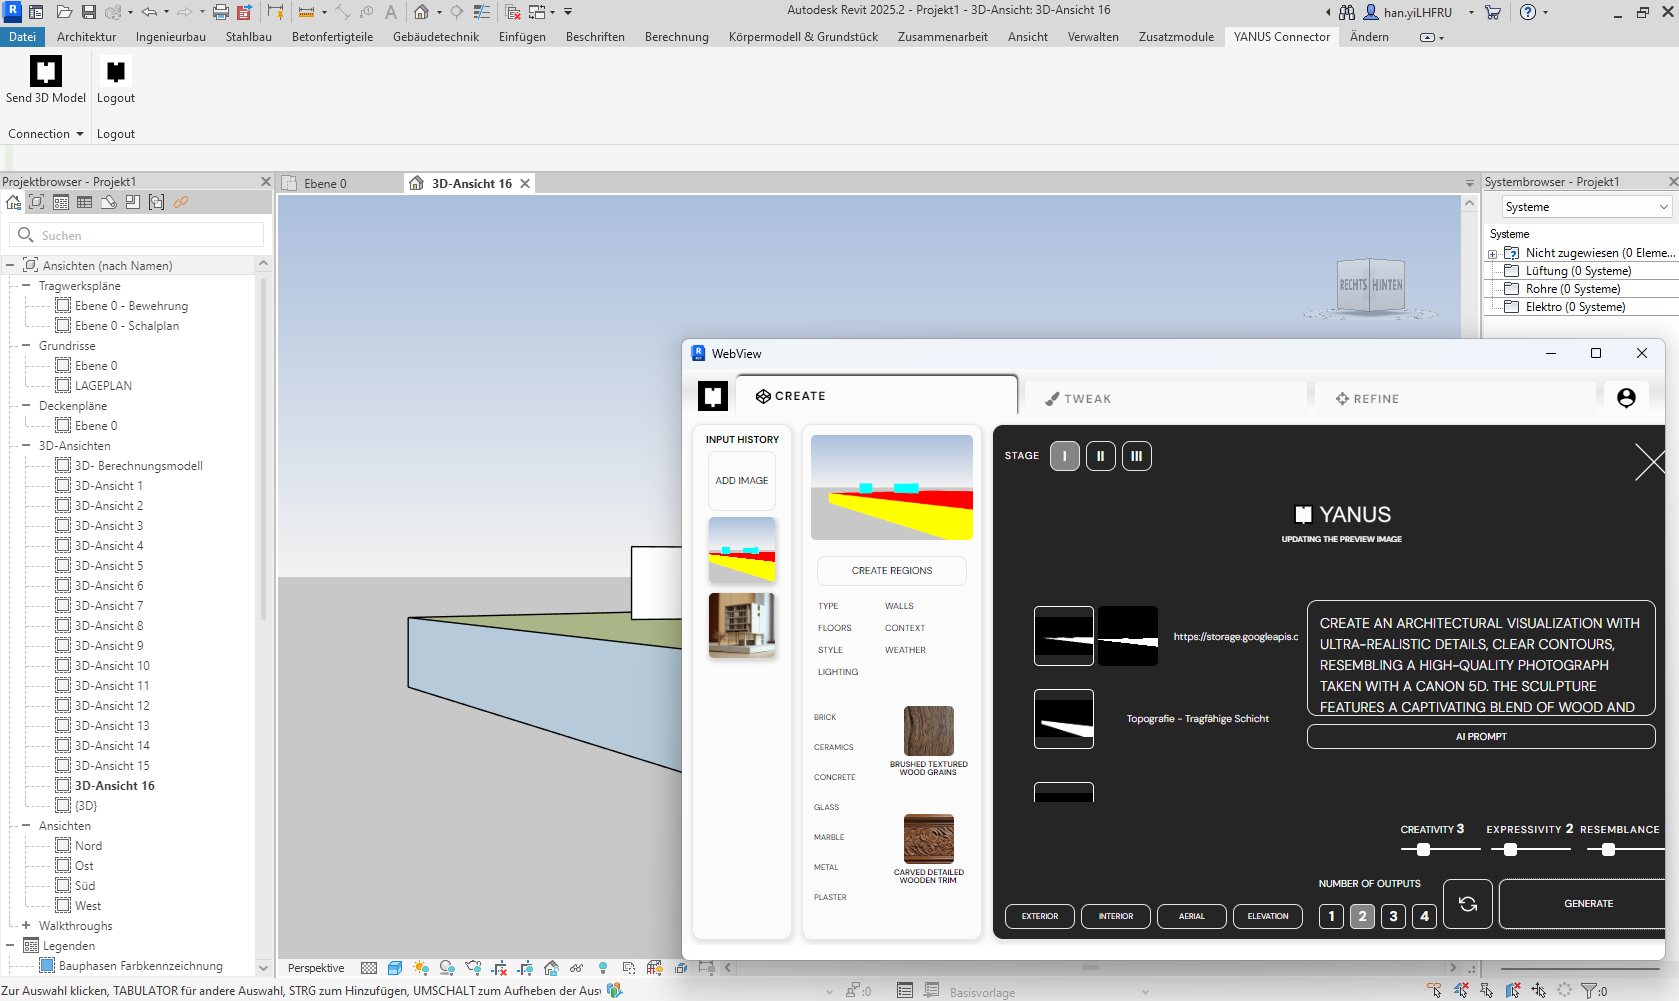Screen dimensions: 1679x1001
Task: Click the CREATE REGIONS button
Action: click(892, 571)
